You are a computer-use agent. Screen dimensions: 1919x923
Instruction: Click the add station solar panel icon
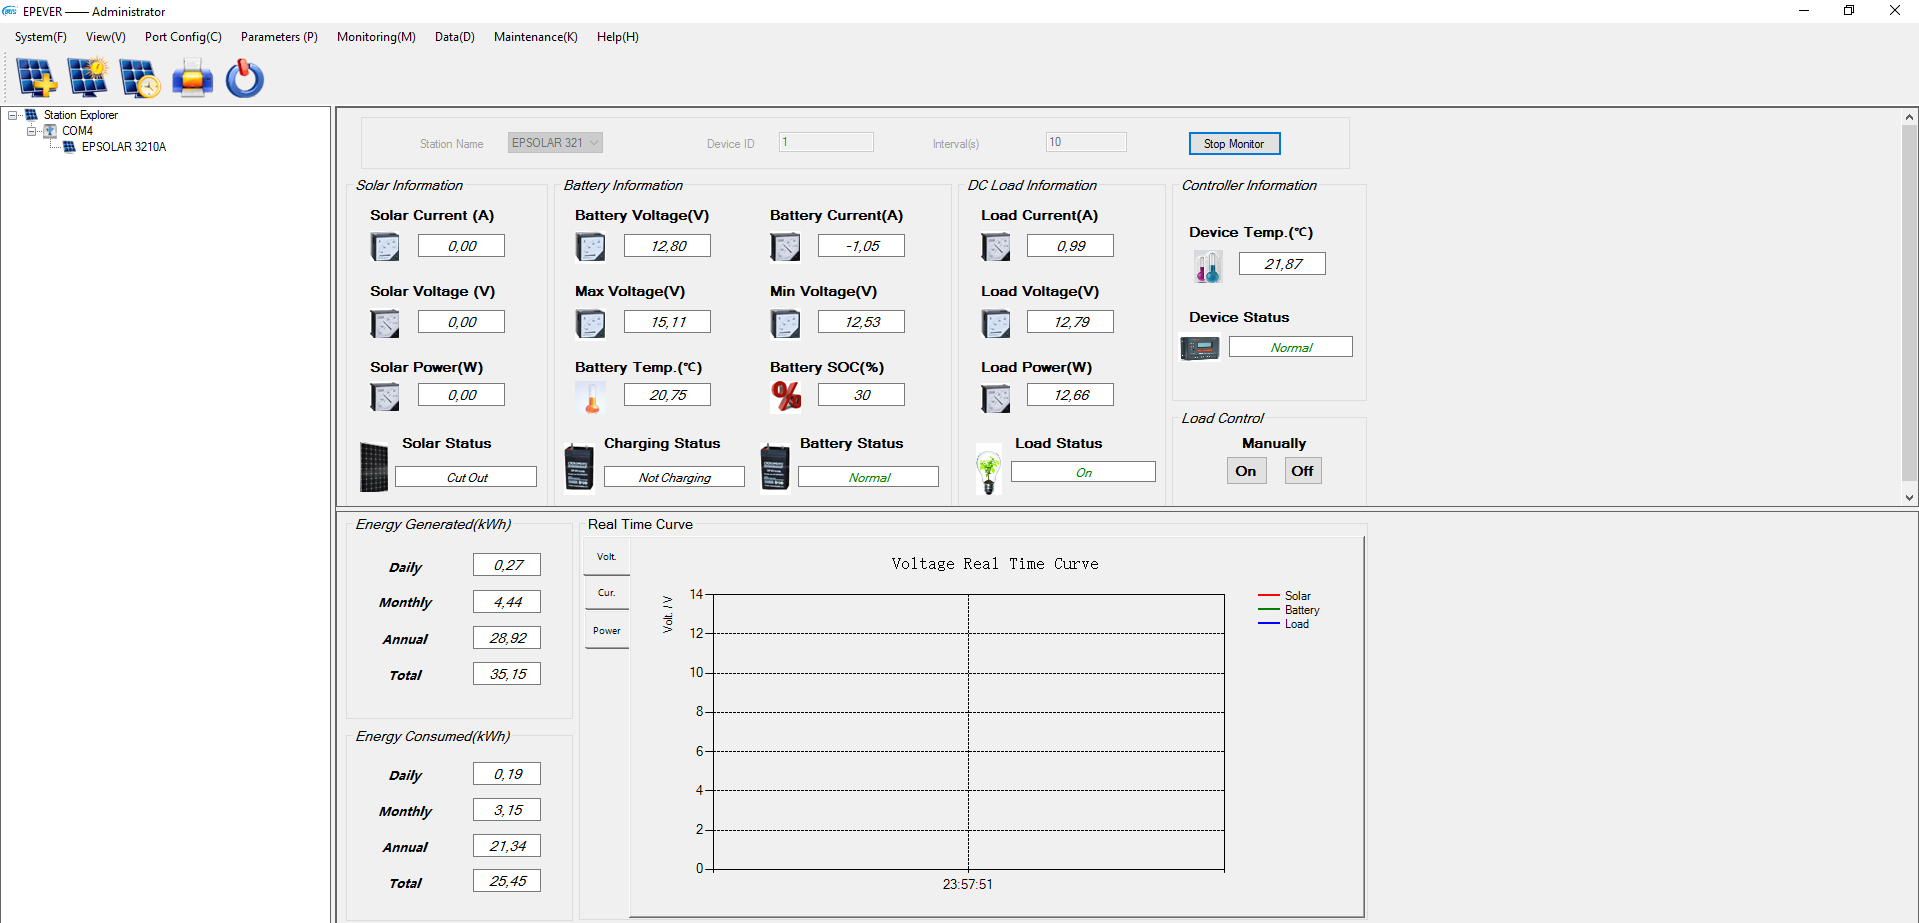tap(37, 78)
